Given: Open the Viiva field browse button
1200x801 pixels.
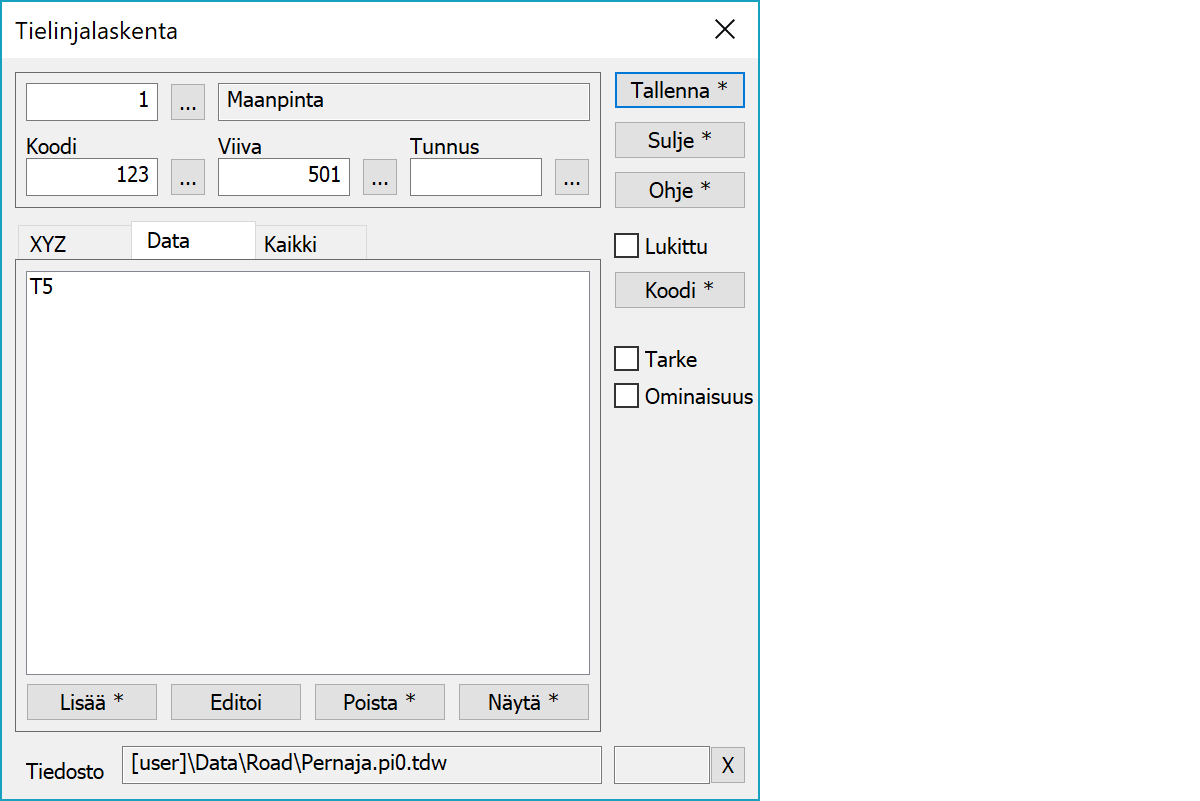Looking at the screenshot, I should tap(380, 177).
